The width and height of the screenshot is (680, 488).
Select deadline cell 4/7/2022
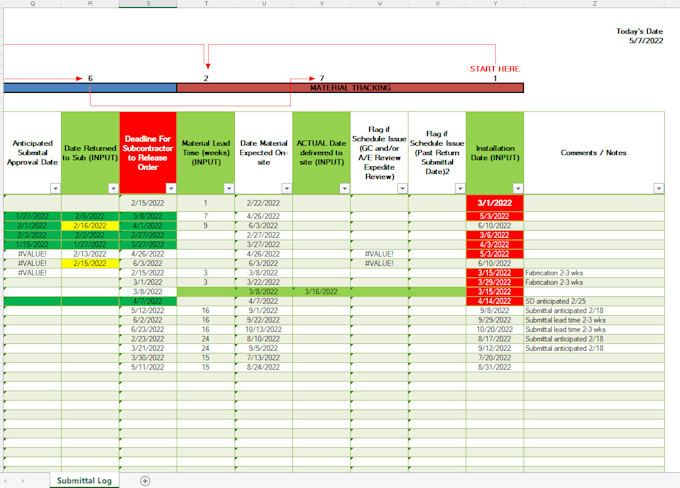(x=148, y=301)
